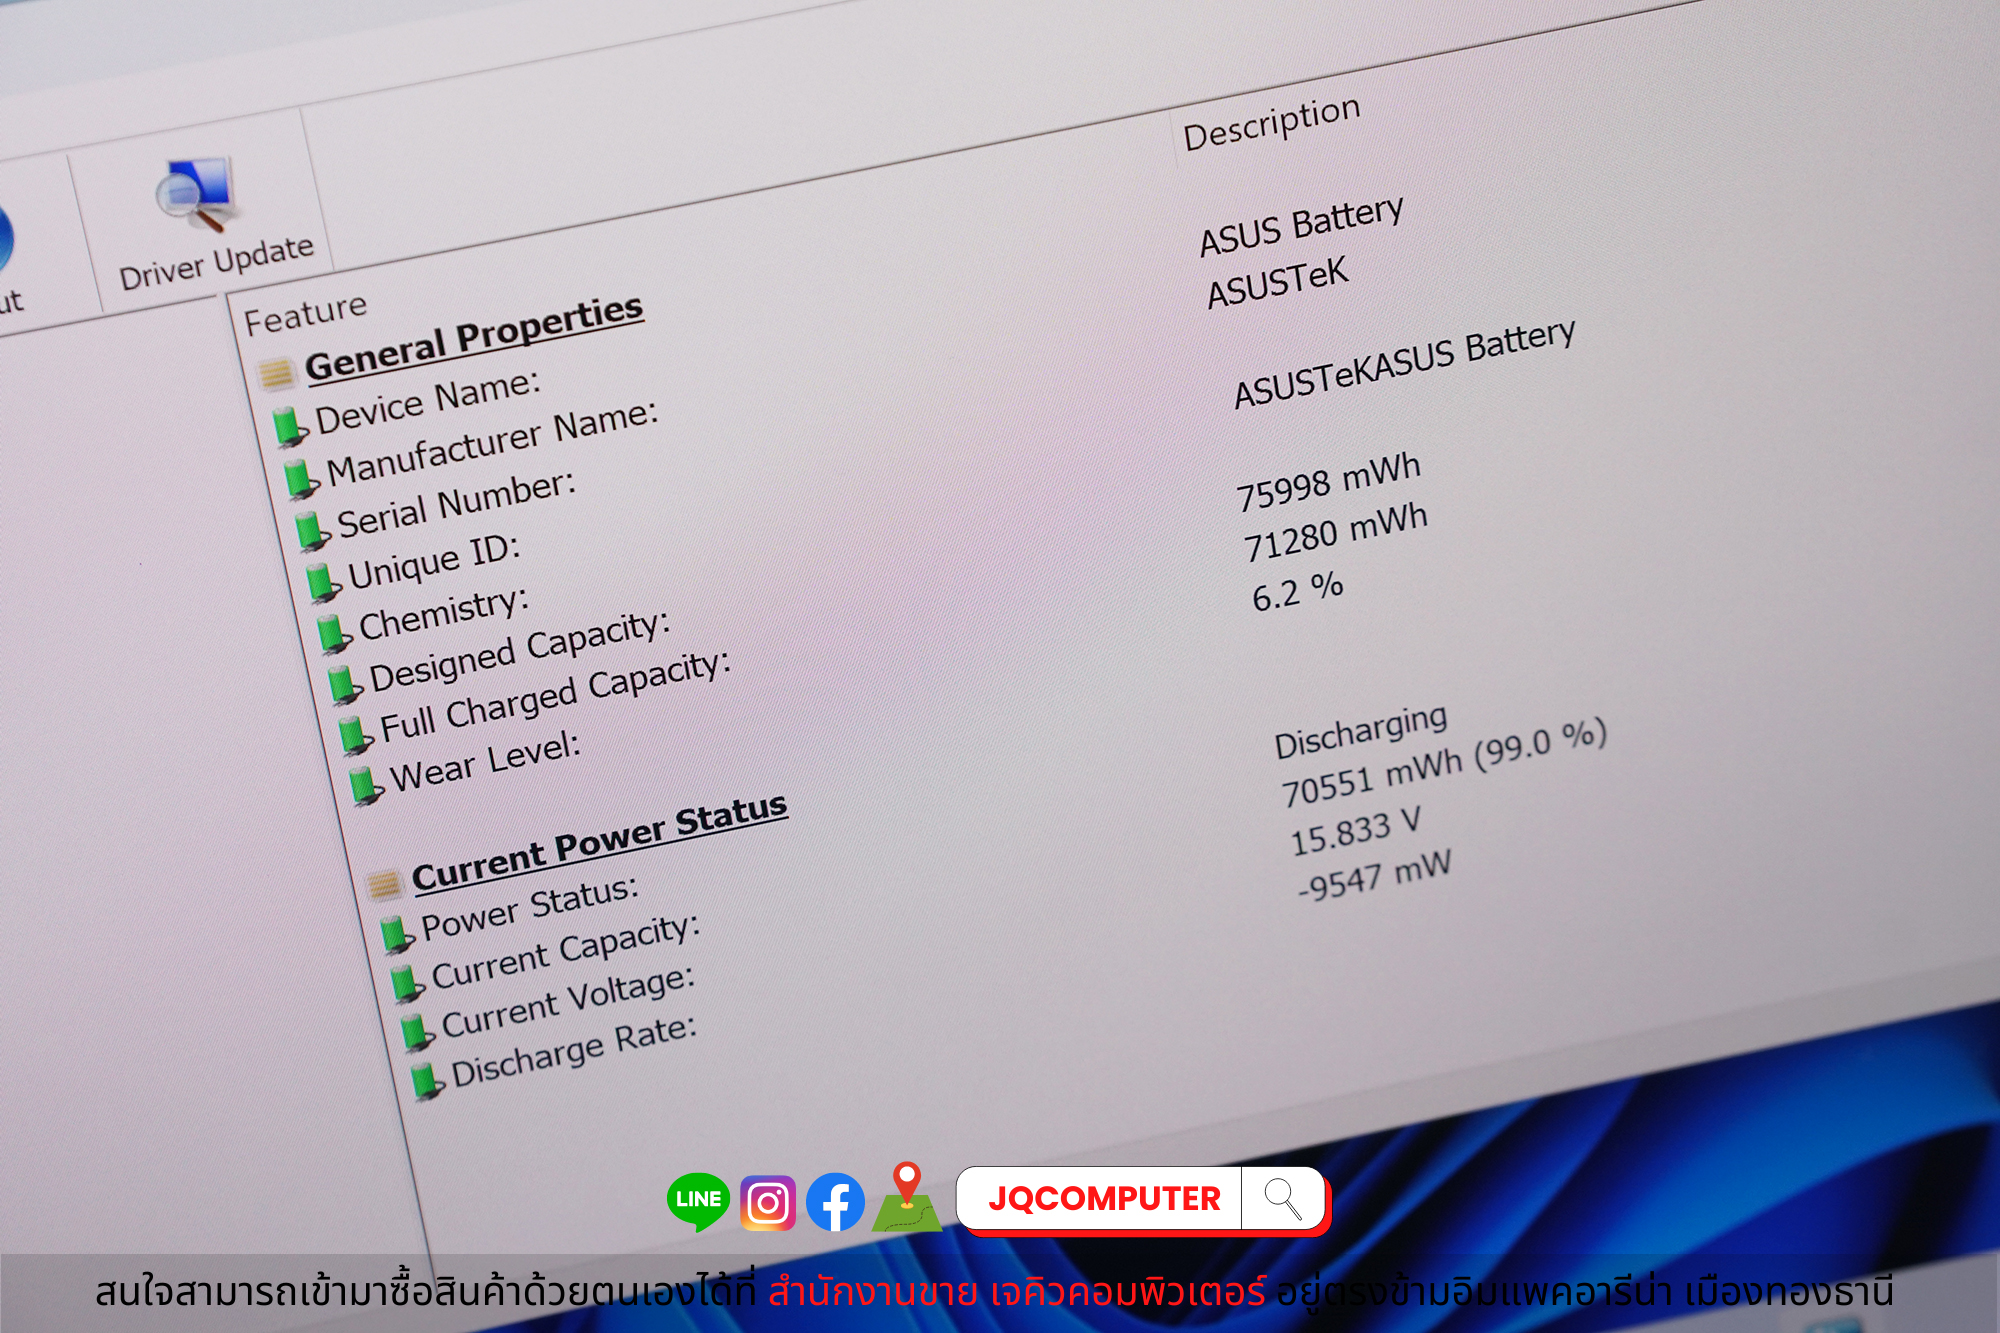The width and height of the screenshot is (2000, 1333).
Task: Select the Current Voltage row label
Action: (x=568, y=1001)
